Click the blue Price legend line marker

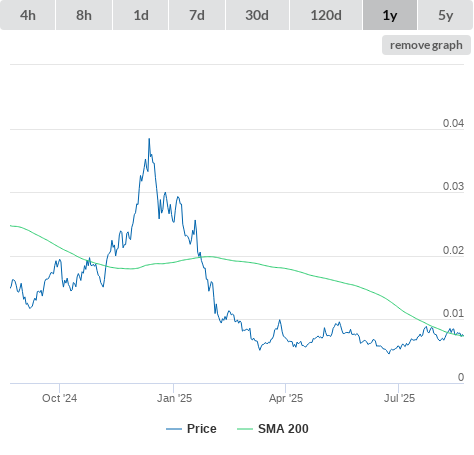pyautogui.click(x=174, y=429)
